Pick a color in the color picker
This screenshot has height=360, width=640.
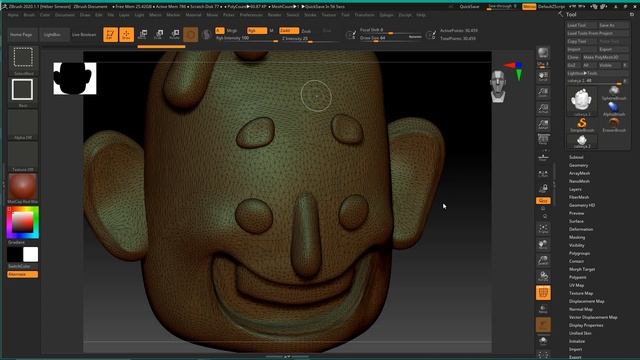(x=22, y=222)
